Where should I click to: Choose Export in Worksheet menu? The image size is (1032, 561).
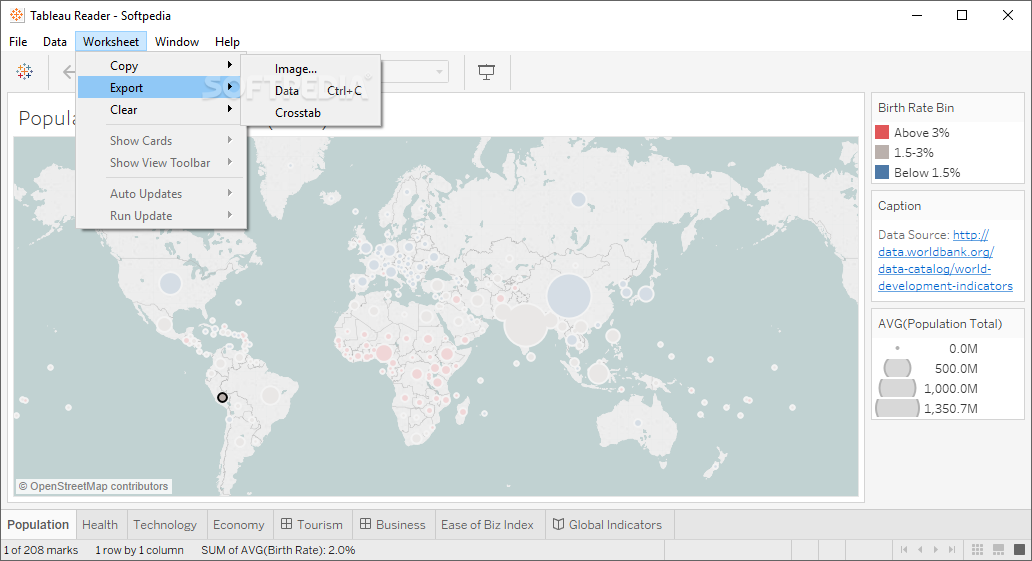tap(161, 88)
